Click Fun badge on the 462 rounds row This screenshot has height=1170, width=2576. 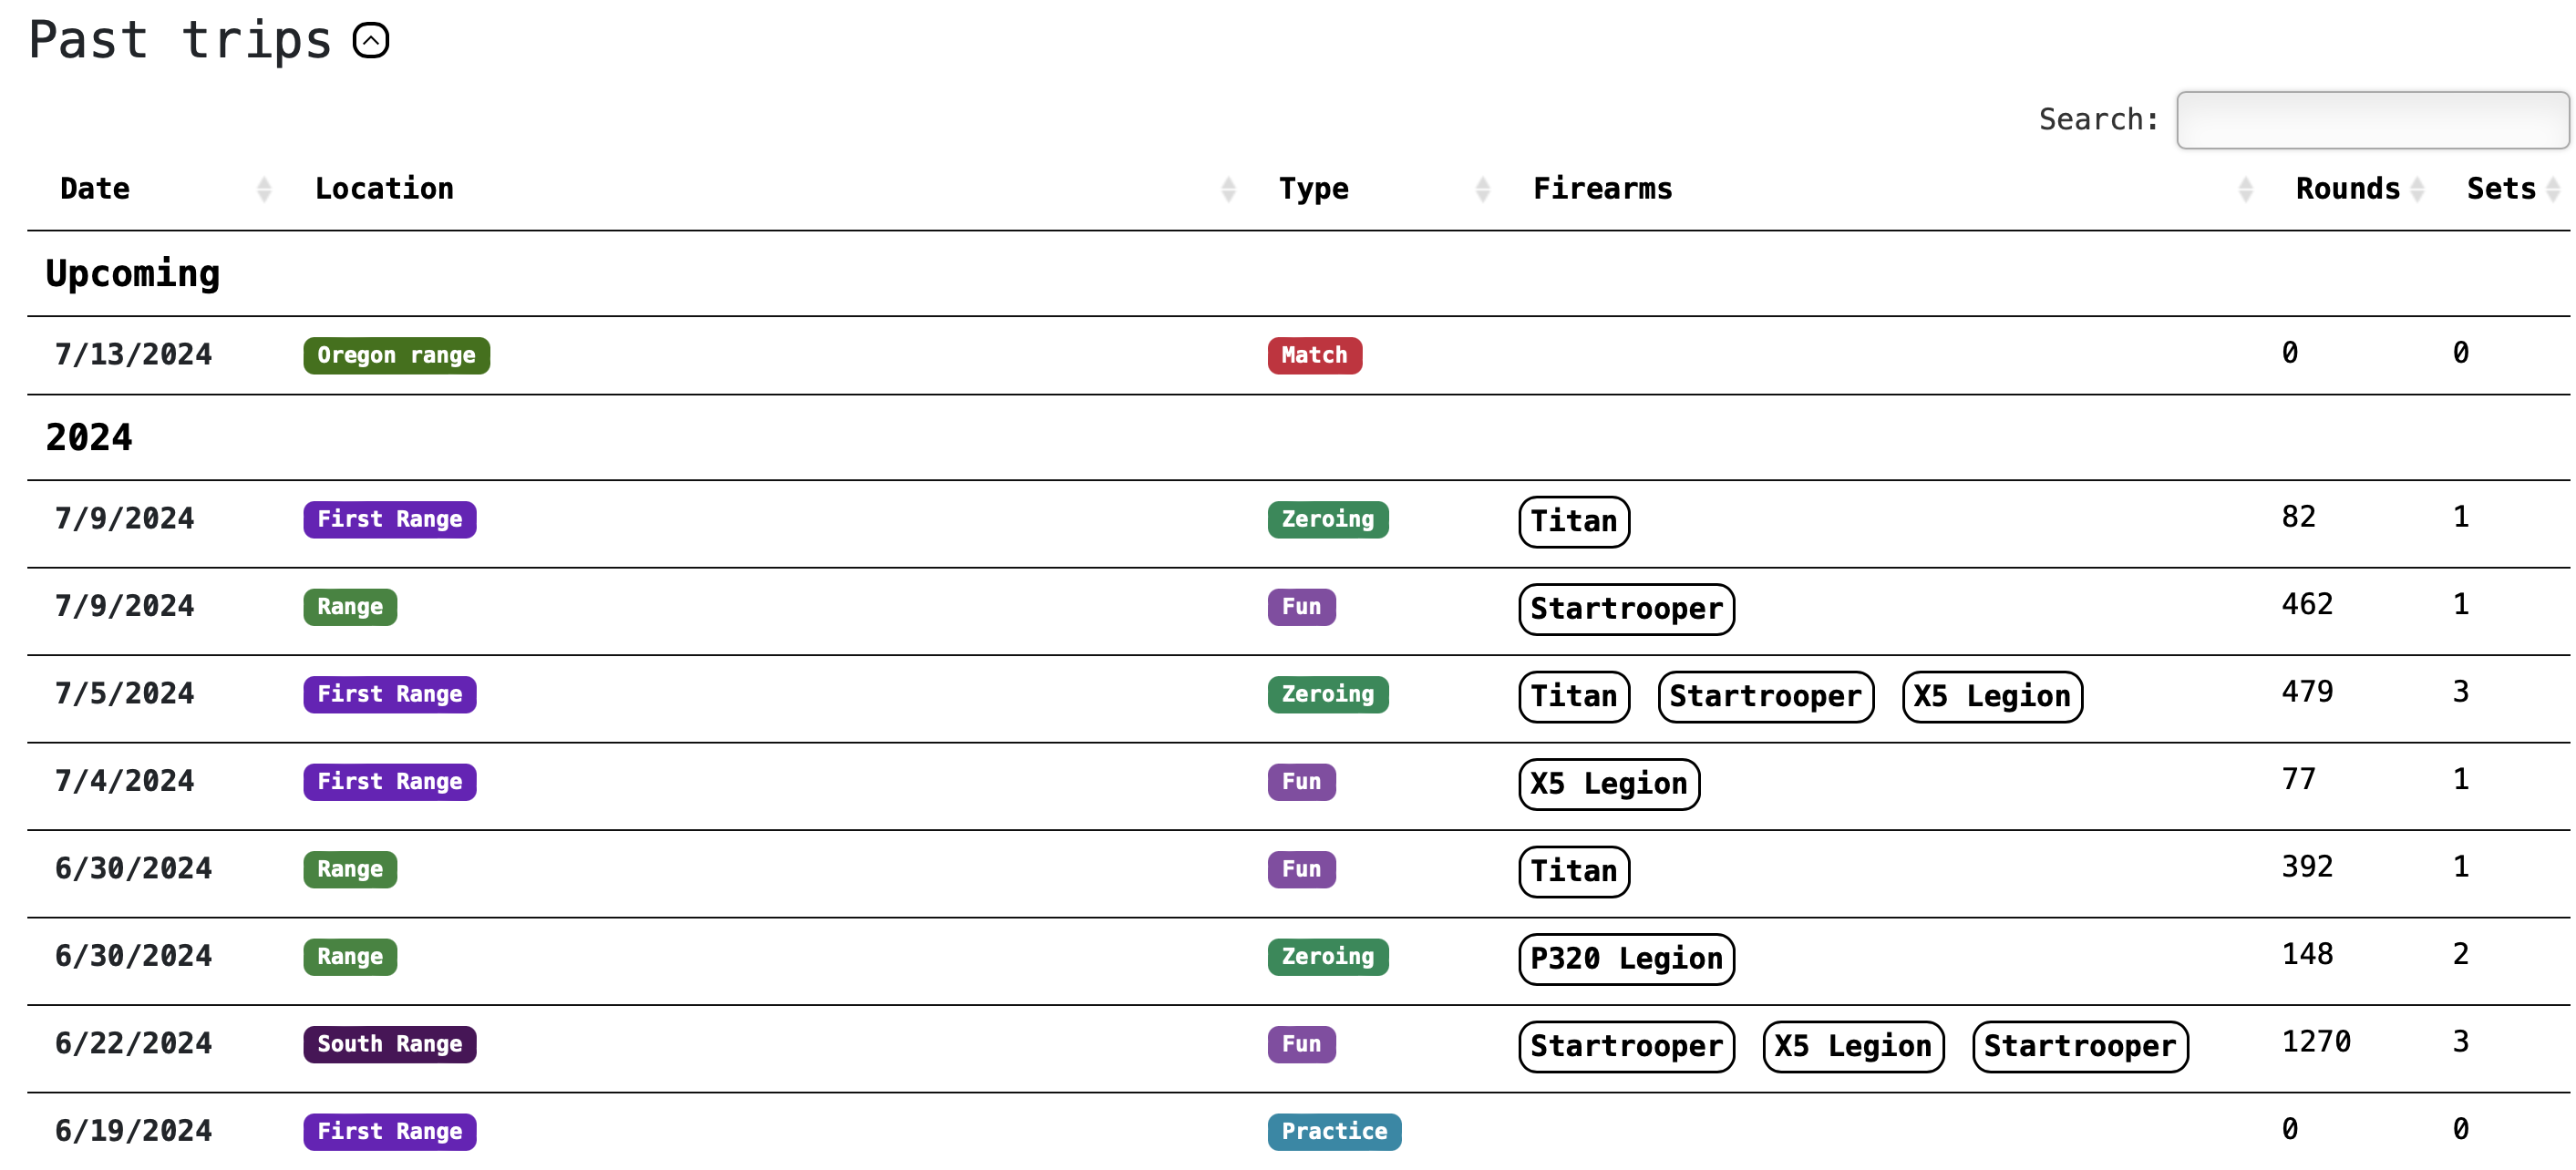point(1301,606)
